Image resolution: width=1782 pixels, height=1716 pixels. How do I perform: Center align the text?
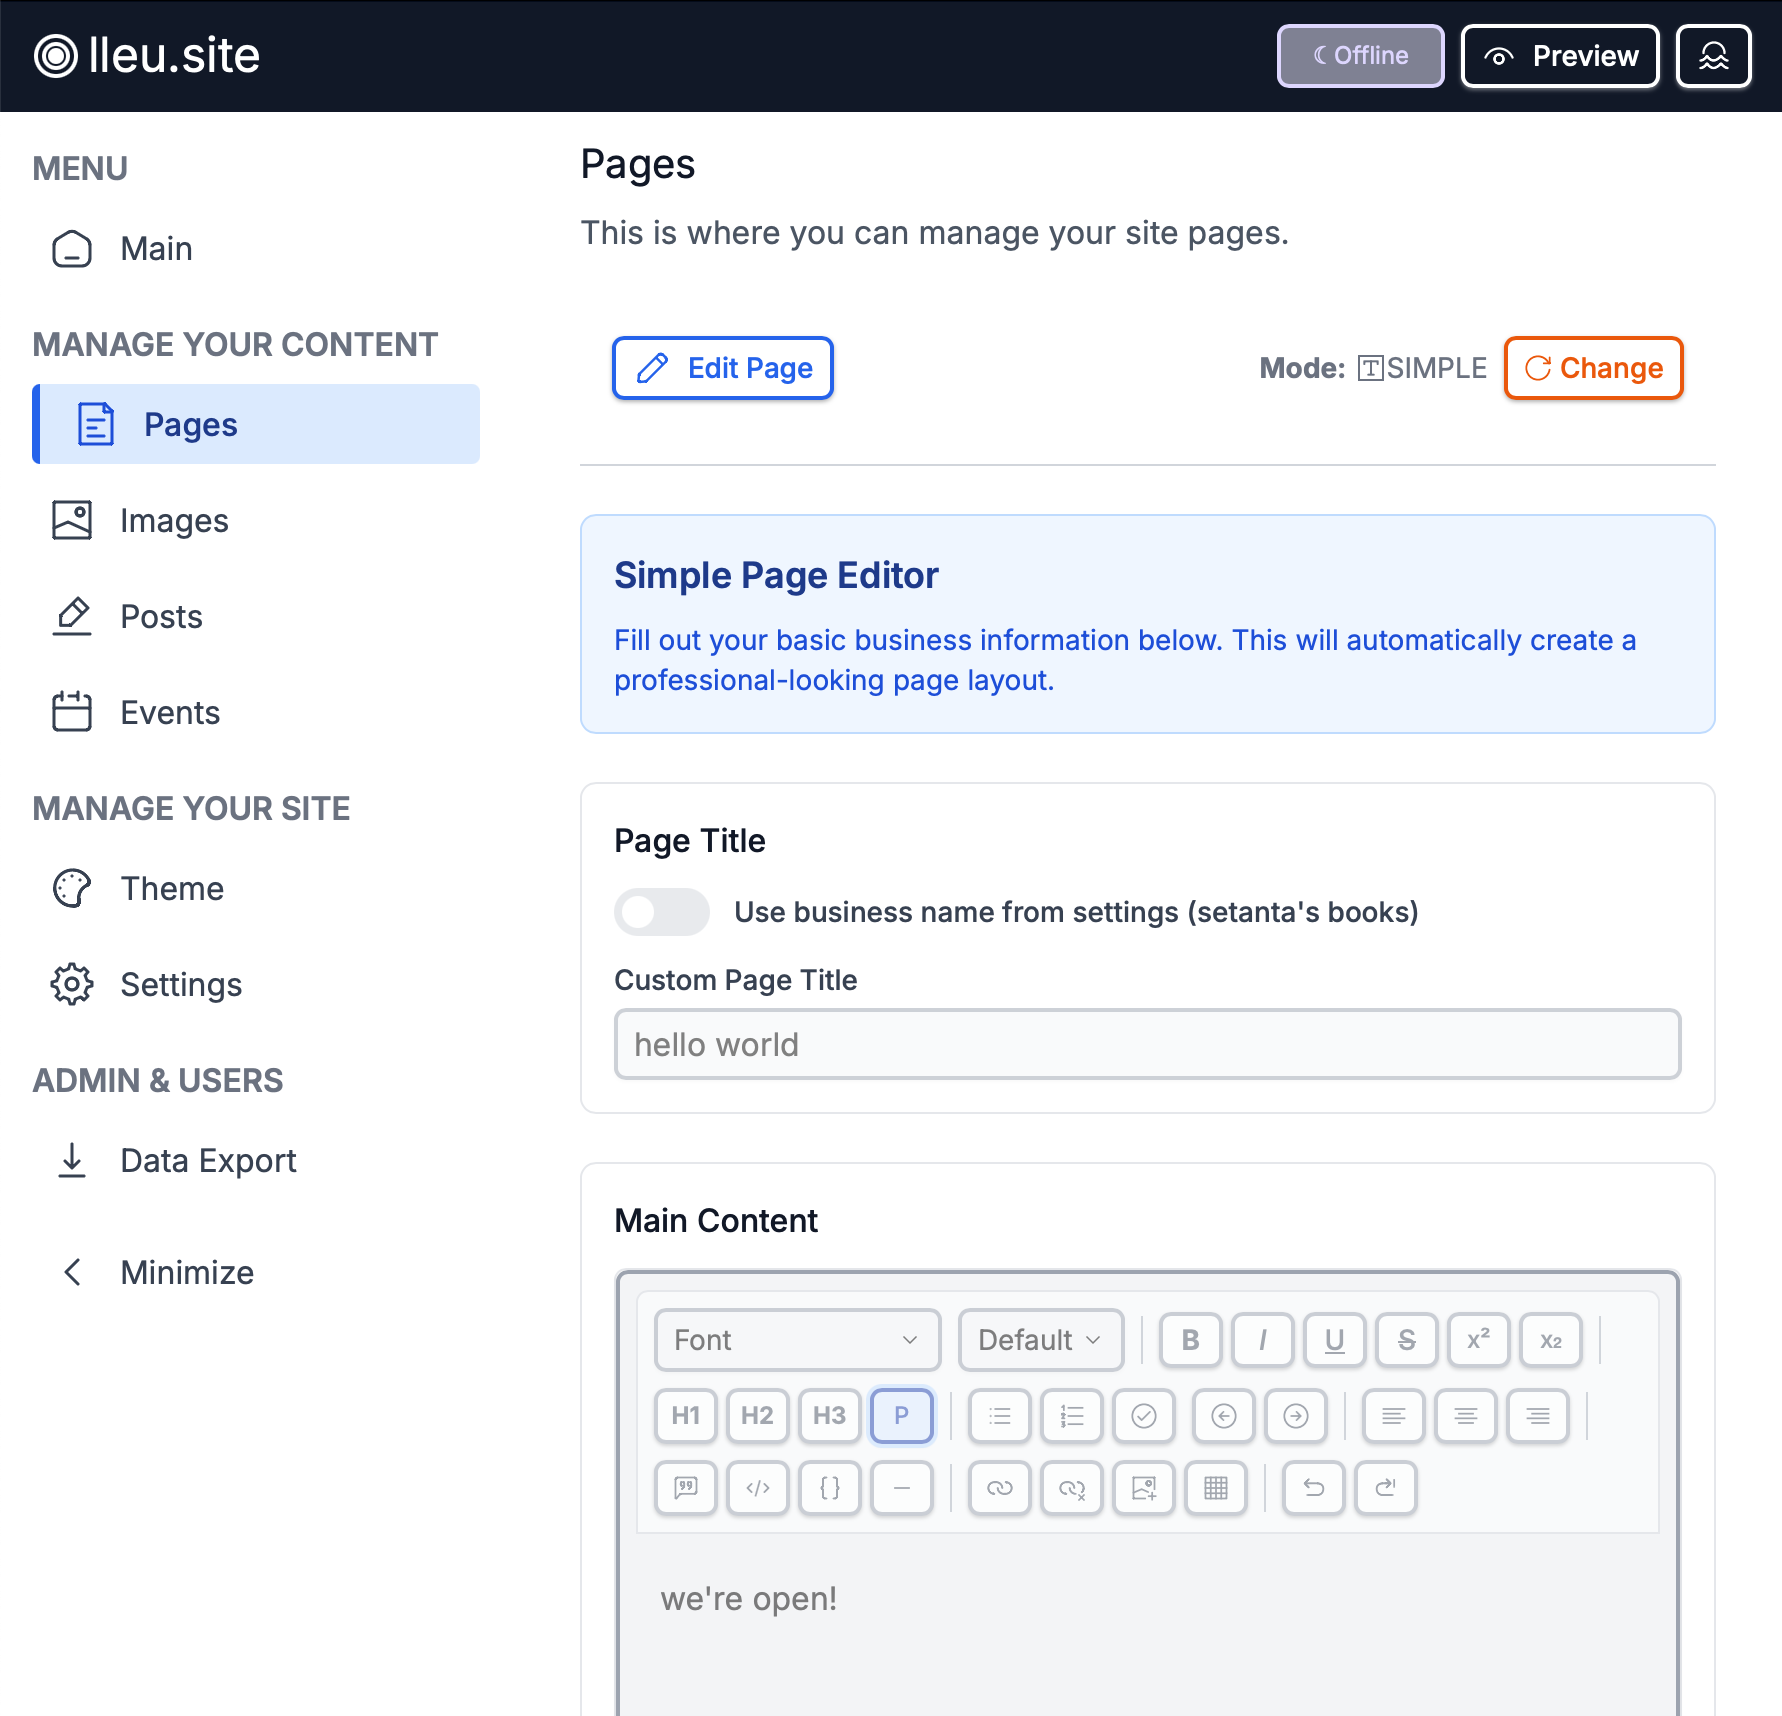coord(1466,1416)
